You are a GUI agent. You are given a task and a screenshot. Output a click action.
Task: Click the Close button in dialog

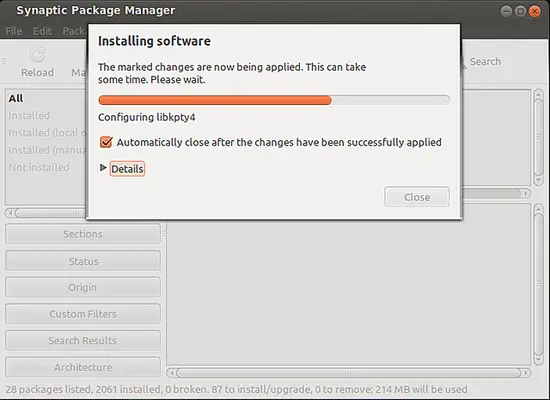(417, 197)
